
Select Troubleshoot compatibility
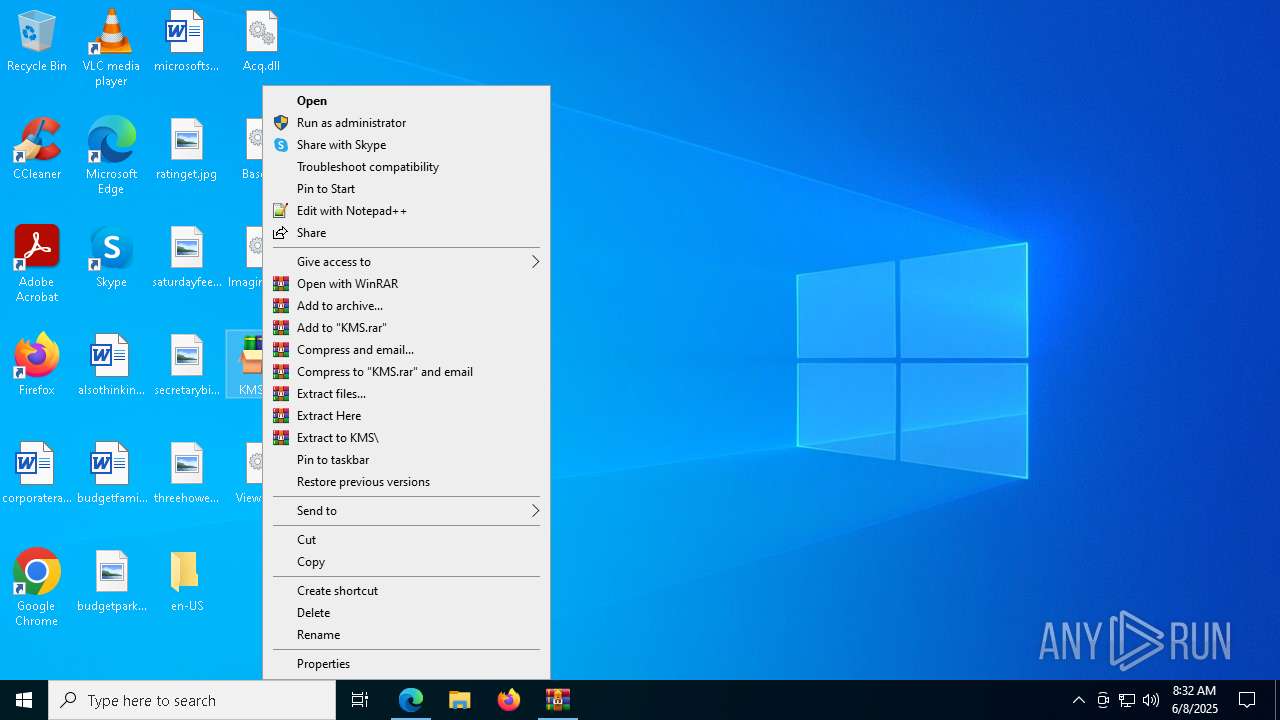(x=406, y=167)
